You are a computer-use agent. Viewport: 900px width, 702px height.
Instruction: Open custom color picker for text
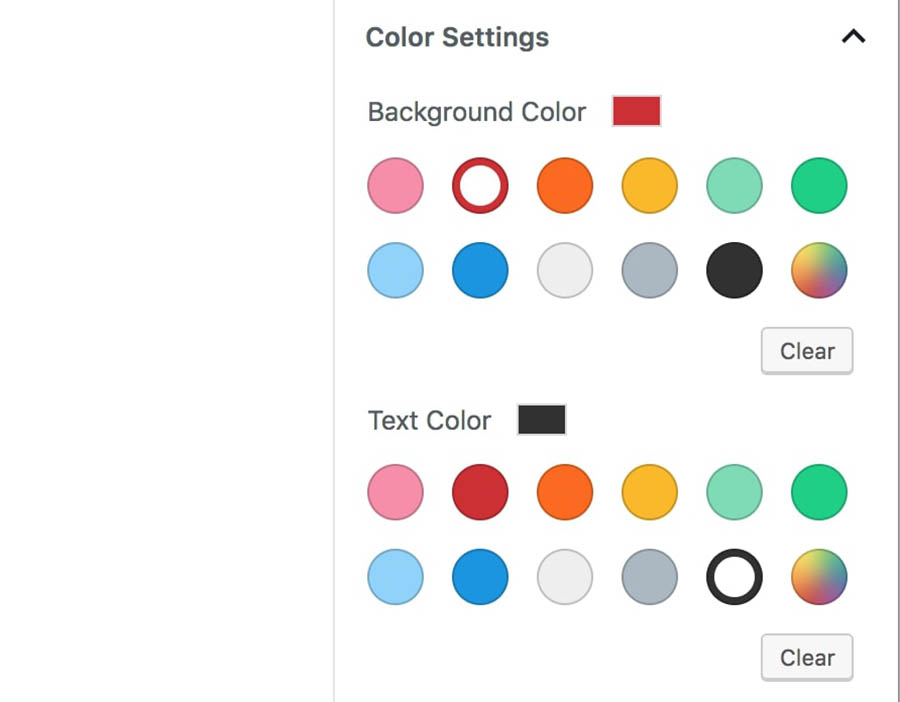click(819, 576)
